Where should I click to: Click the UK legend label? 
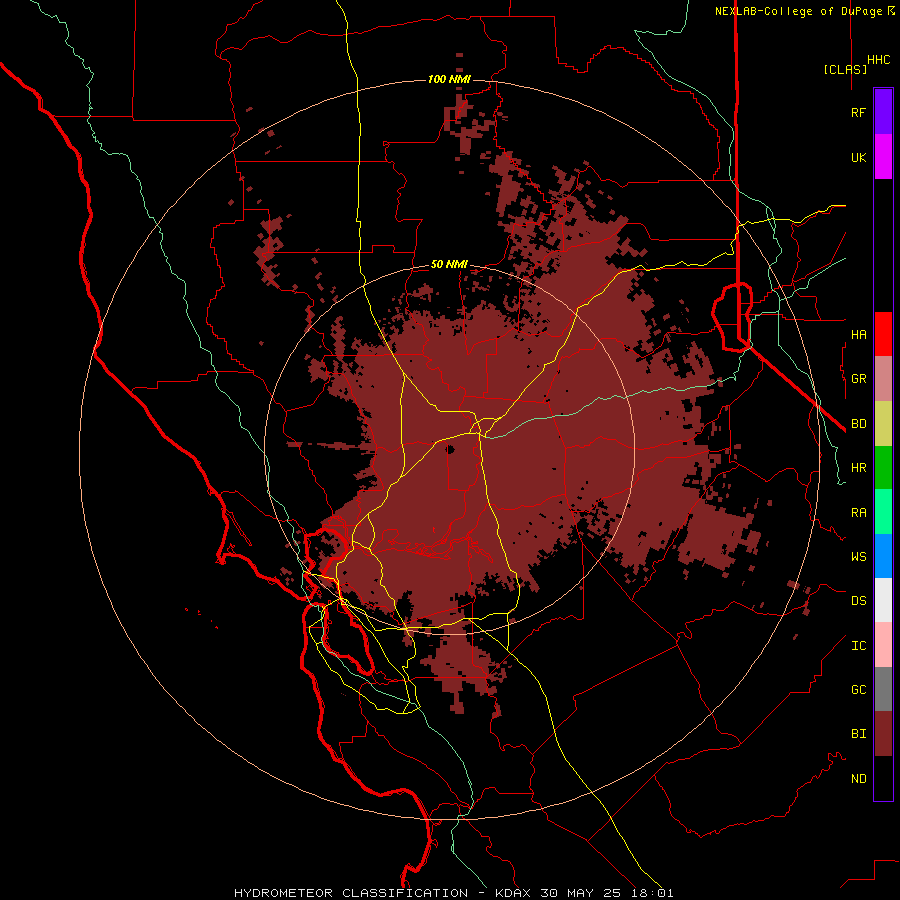tap(858, 157)
